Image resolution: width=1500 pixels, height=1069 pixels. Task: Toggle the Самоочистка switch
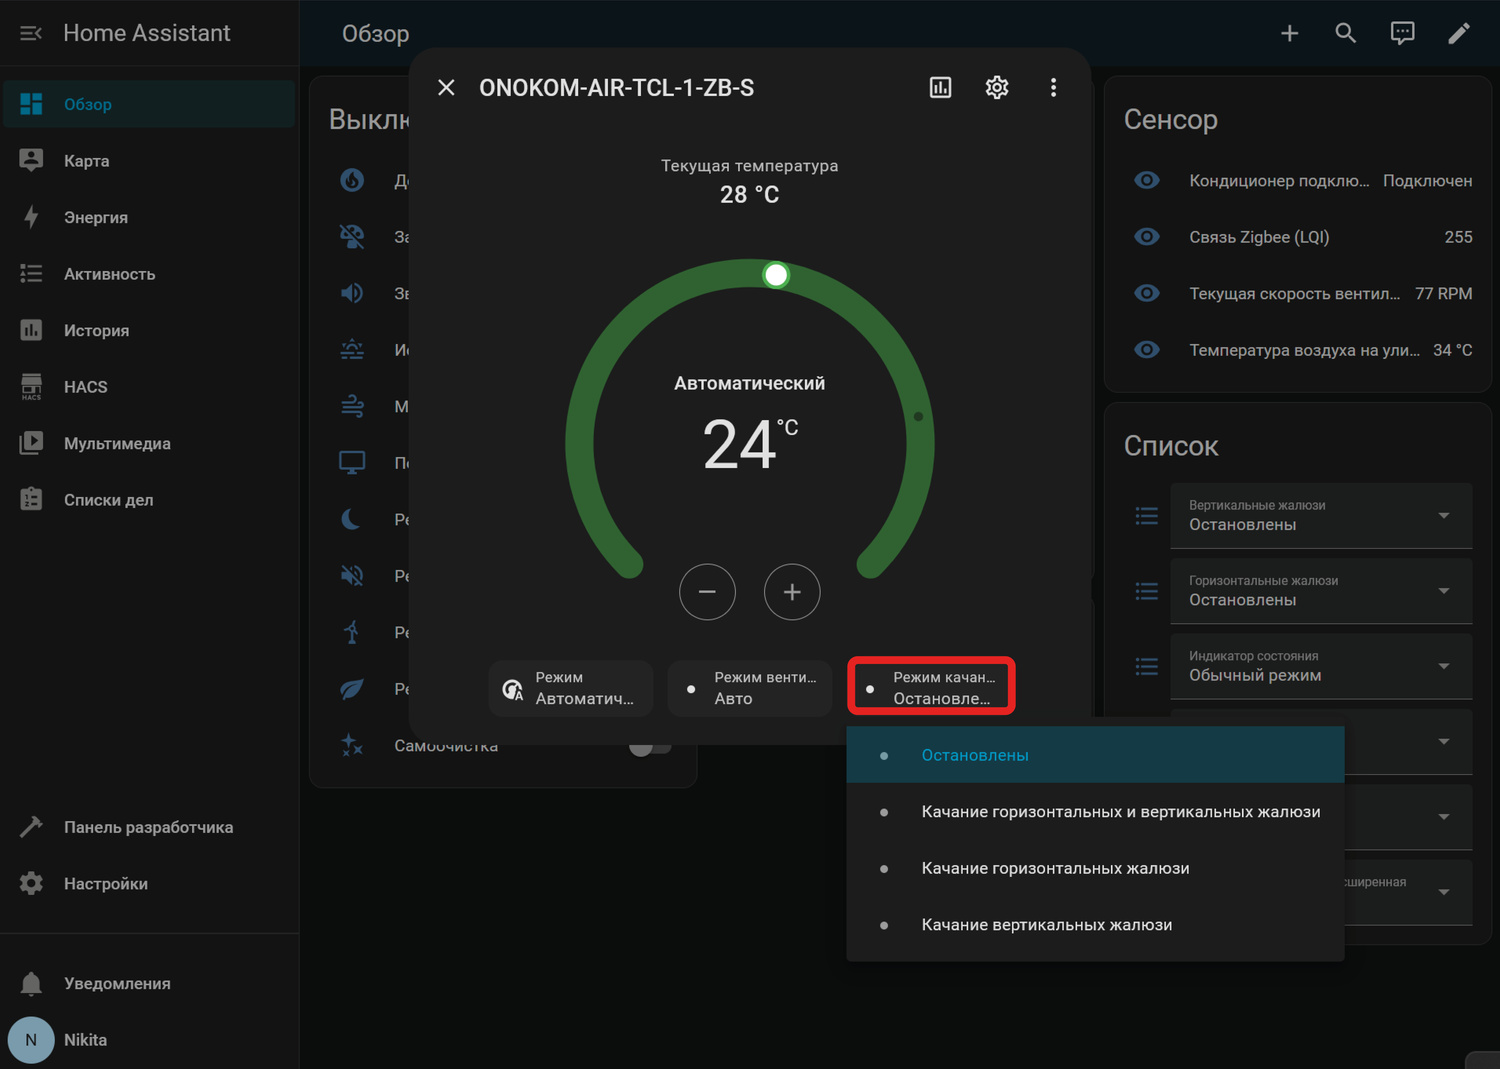(650, 746)
